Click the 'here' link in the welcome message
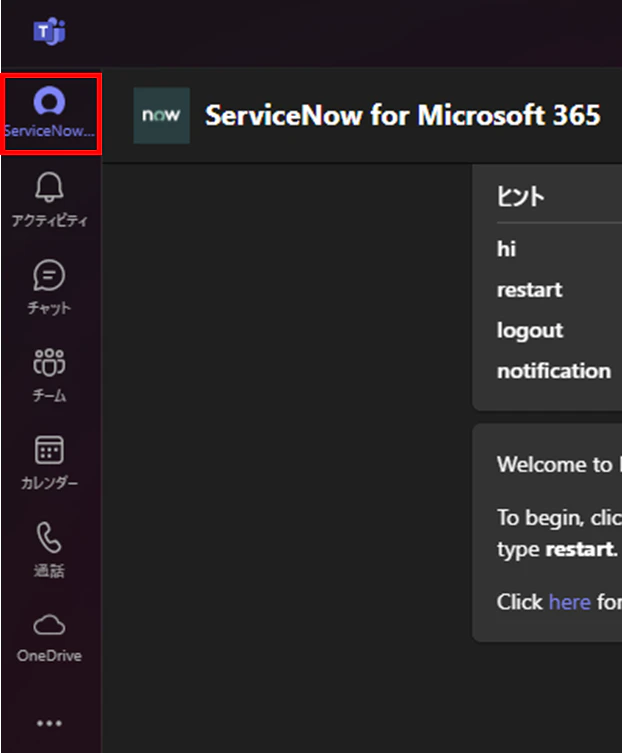The height and width of the screenshot is (753, 622). coord(570,602)
